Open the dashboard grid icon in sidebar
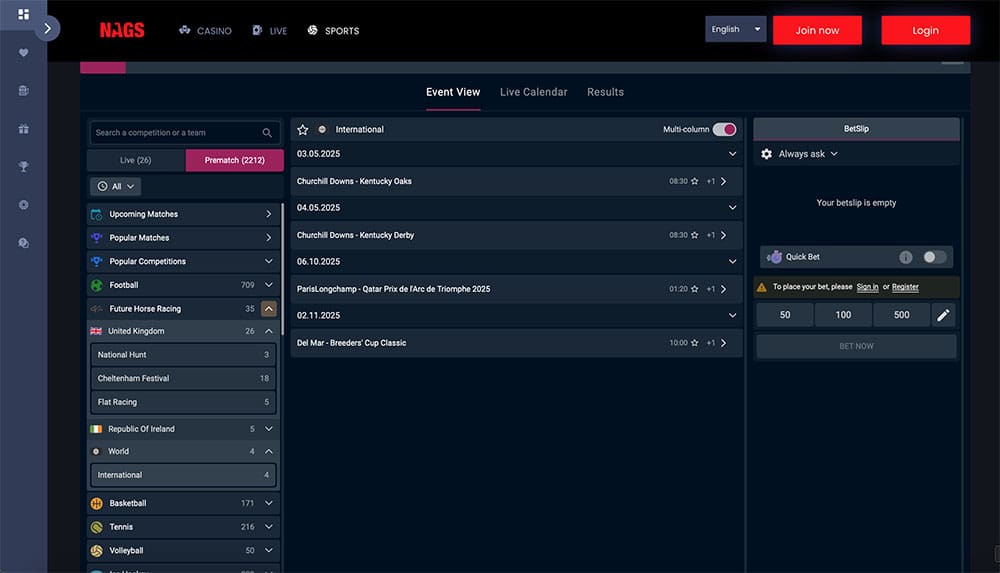Image resolution: width=1000 pixels, height=573 pixels. pyautogui.click(x=24, y=14)
